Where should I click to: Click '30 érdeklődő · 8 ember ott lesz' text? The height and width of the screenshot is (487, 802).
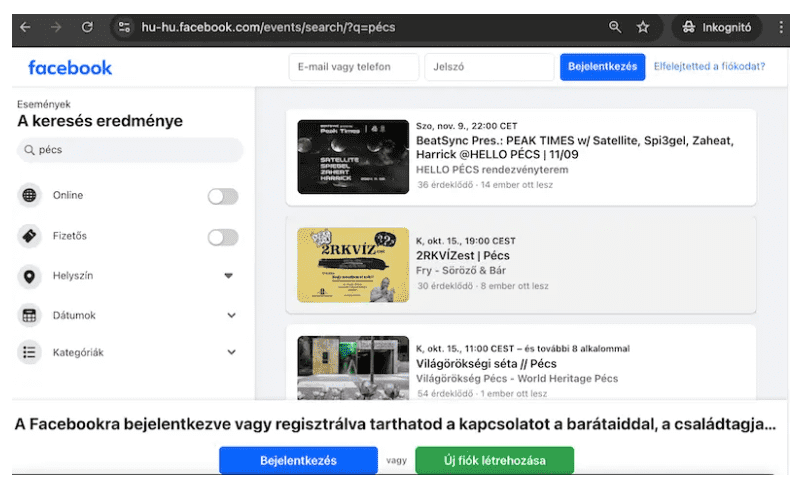pos(482,286)
